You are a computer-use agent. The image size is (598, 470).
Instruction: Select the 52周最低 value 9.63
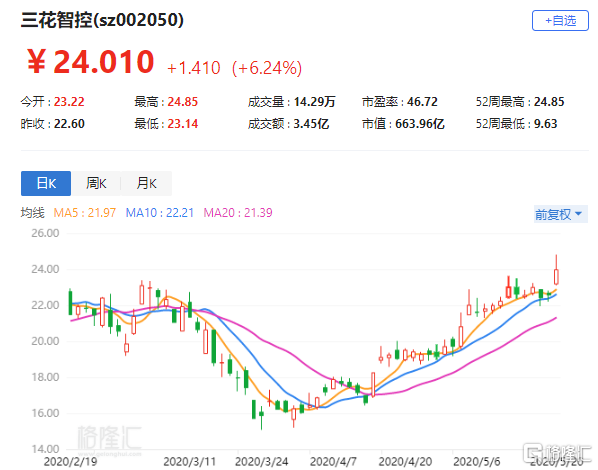[x=545, y=124]
